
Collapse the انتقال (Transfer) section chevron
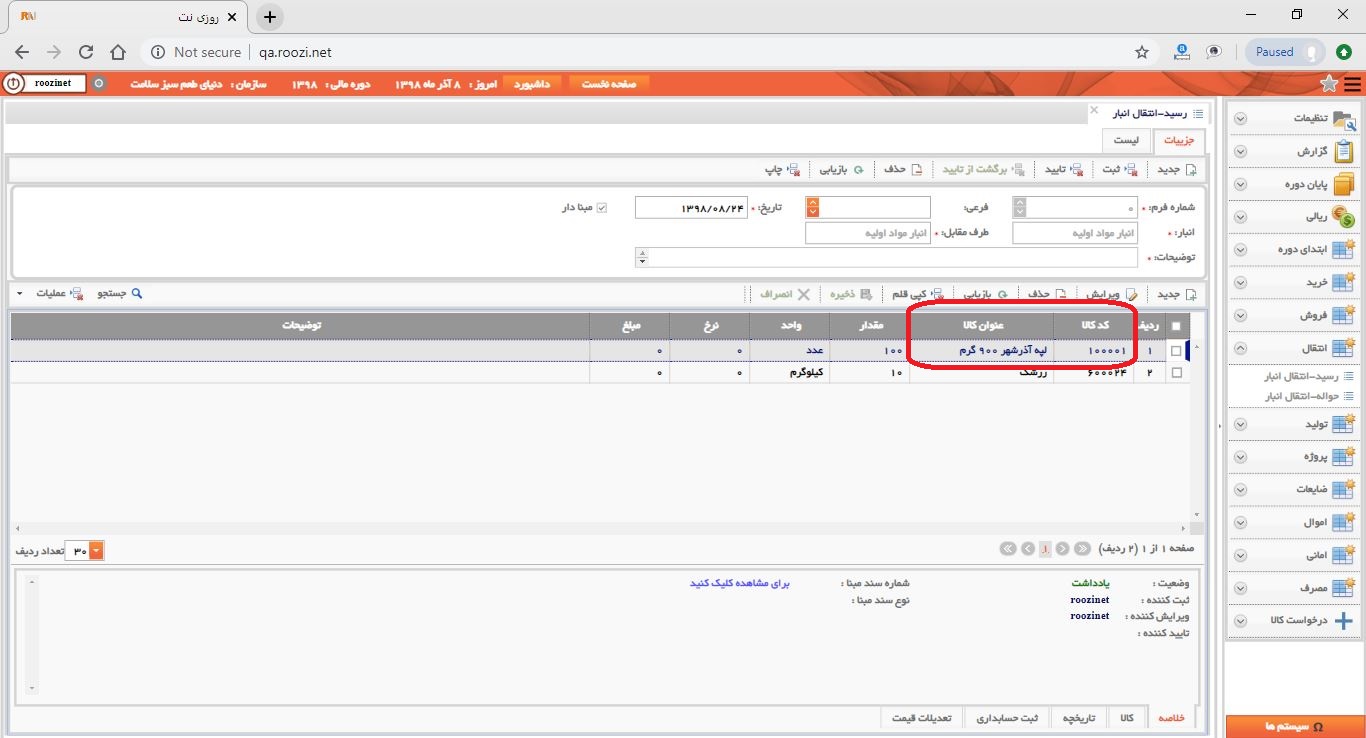[1240, 348]
